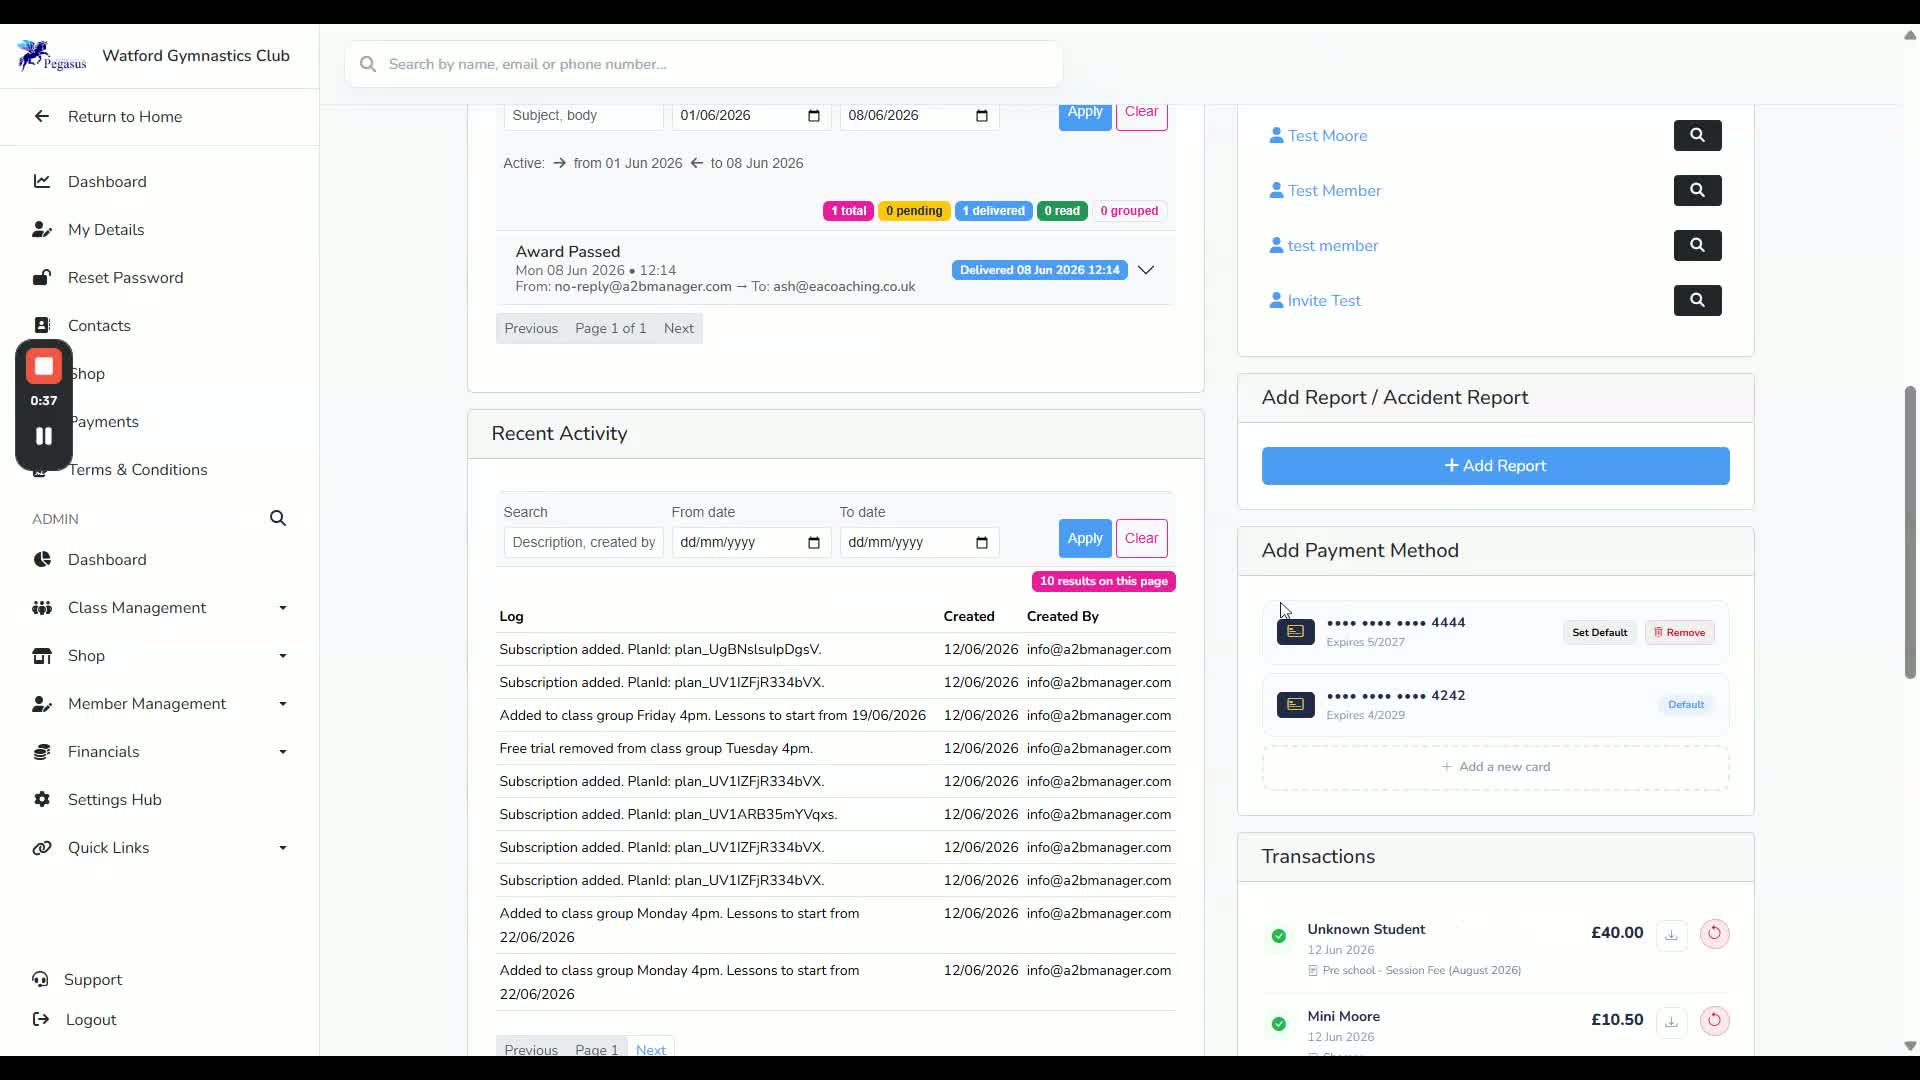Click the magnifier icon next to Test Moore

point(1697,136)
